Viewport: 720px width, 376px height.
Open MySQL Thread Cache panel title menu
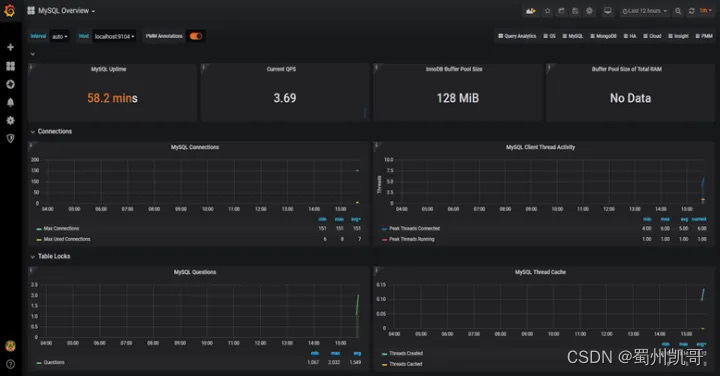540,272
